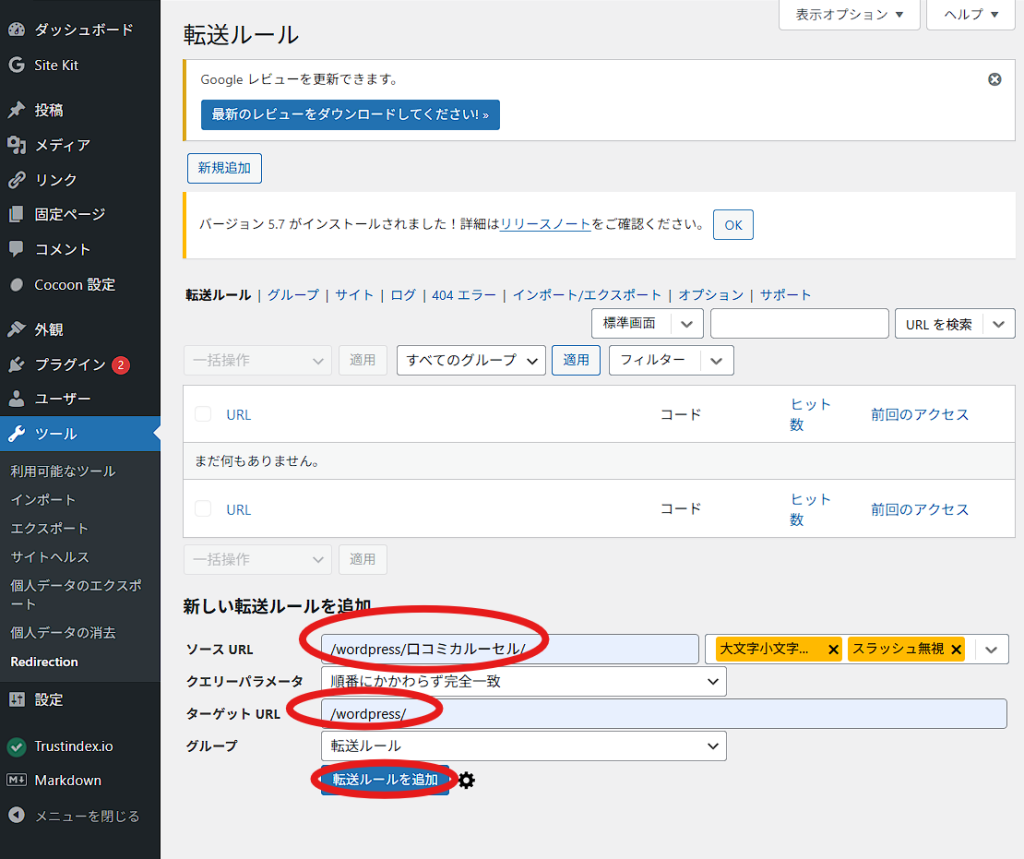The image size is (1024, 859).
Task: Switch to the グループ tab
Action: tap(293, 295)
